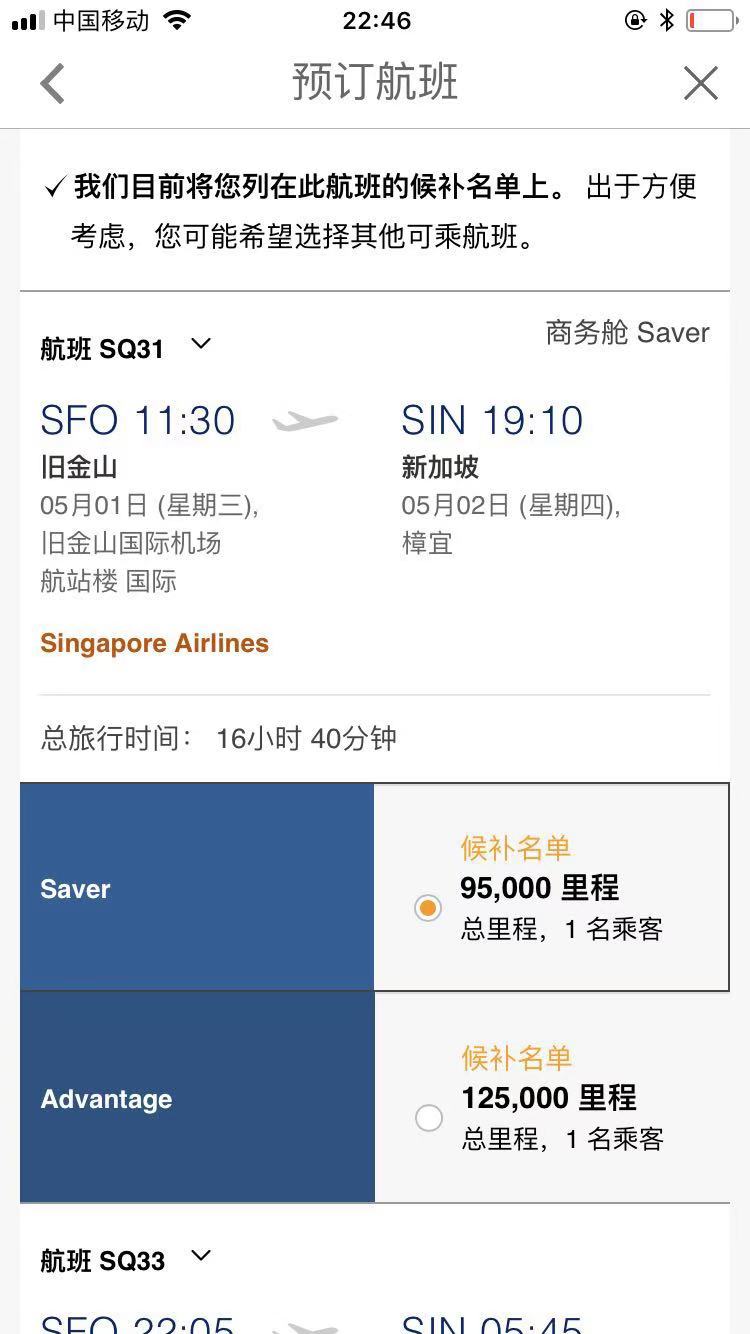The height and width of the screenshot is (1334, 750).
Task: Choose the Advantage fare row
Action: pos(374,1098)
